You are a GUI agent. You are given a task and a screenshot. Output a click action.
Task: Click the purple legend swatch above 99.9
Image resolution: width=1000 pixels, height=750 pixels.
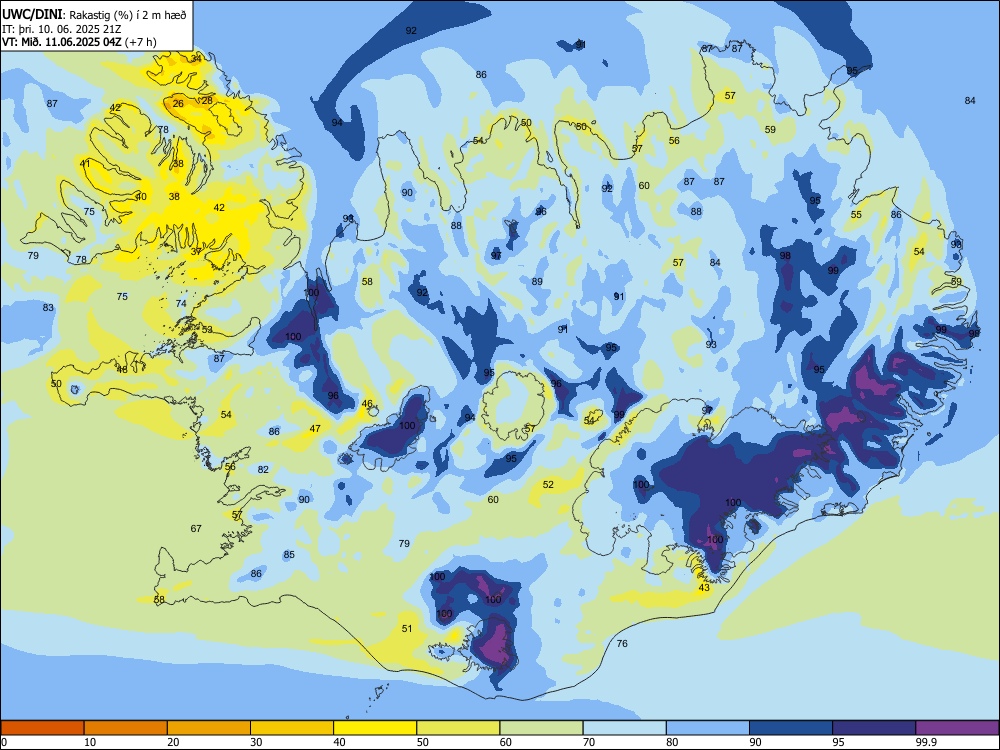point(957,727)
